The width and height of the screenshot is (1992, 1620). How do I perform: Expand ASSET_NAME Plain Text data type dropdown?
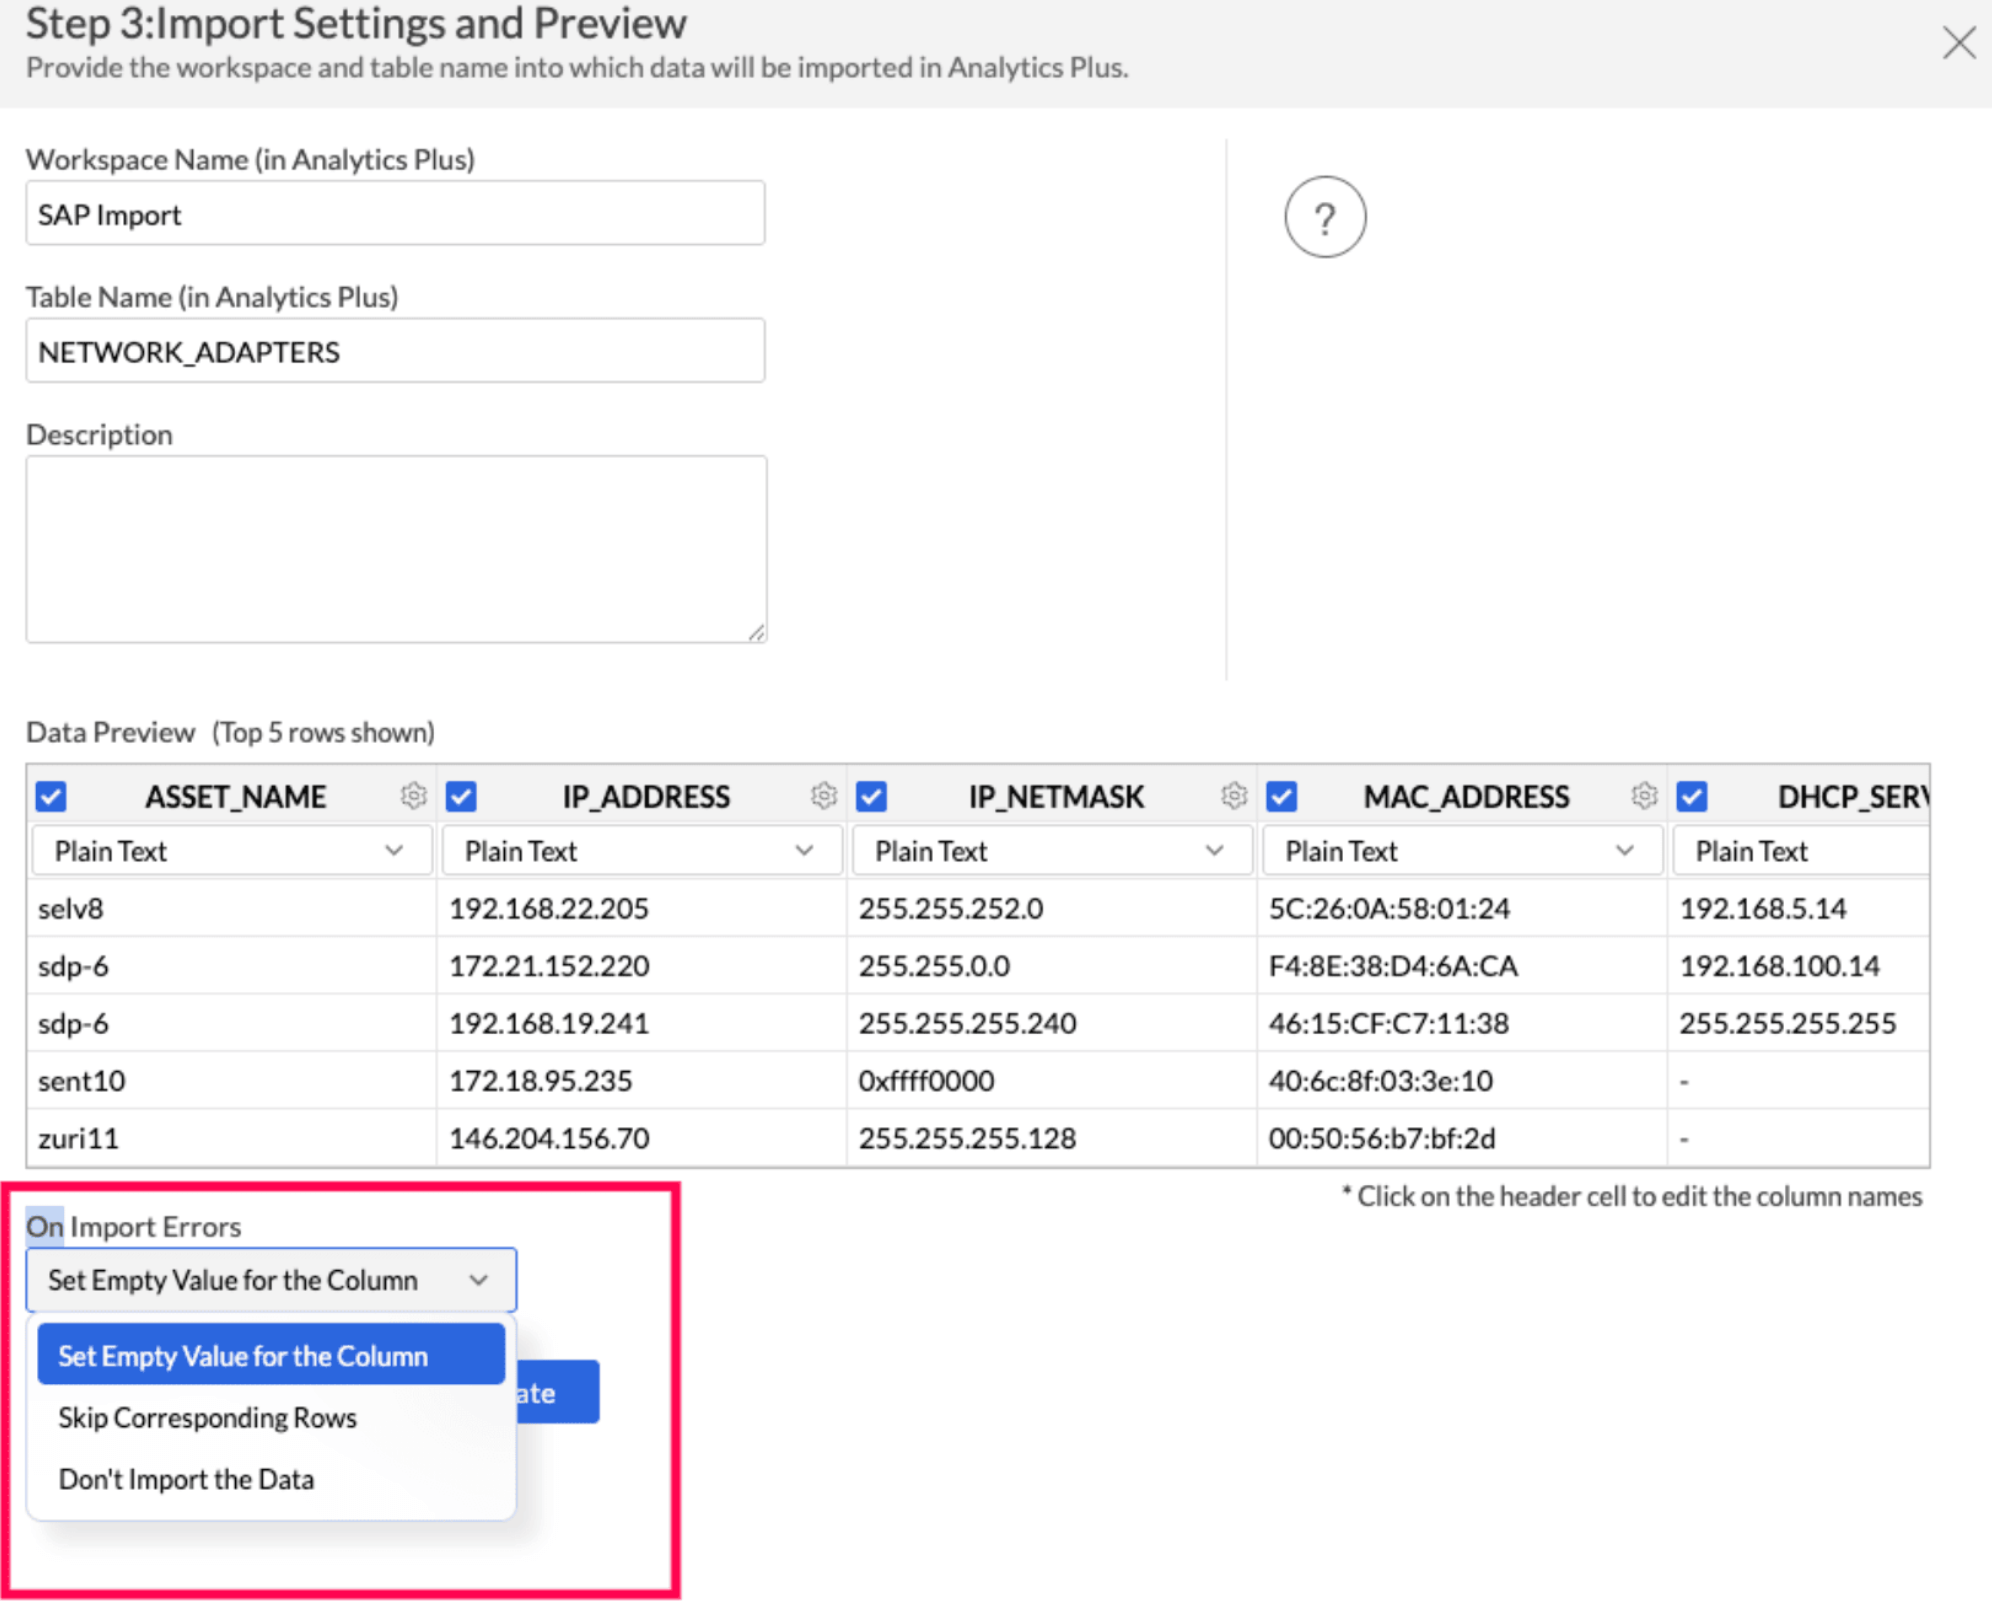tap(231, 851)
